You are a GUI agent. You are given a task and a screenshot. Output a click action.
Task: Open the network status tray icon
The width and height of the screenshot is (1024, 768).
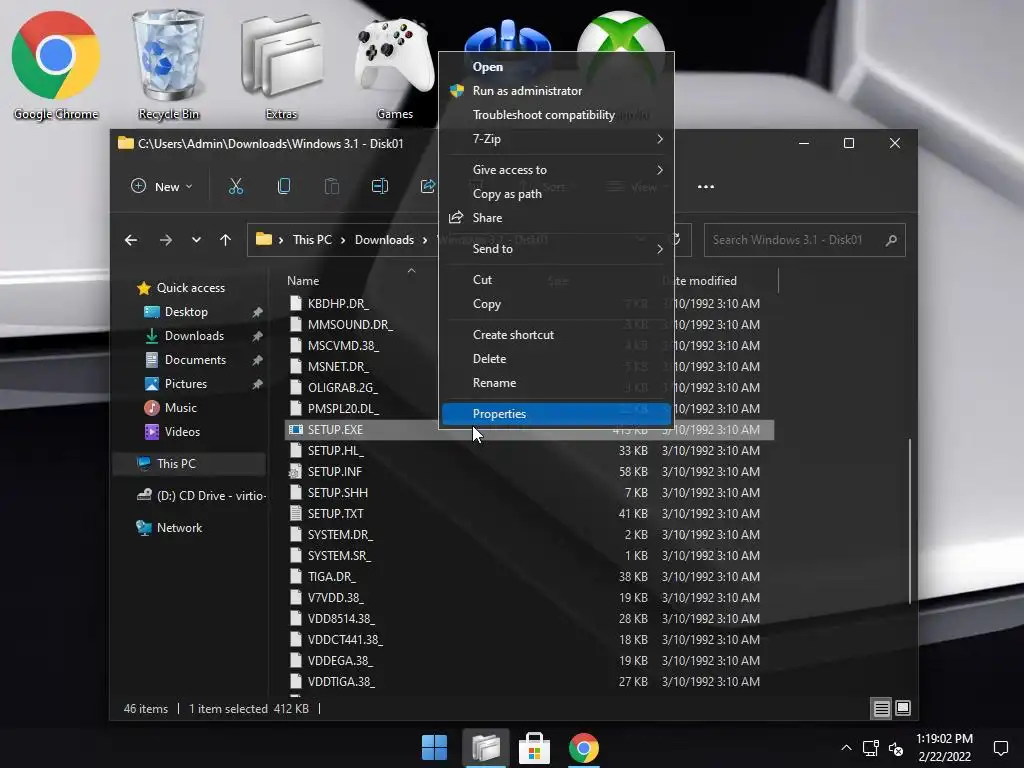pyautogui.click(x=871, y=748)
